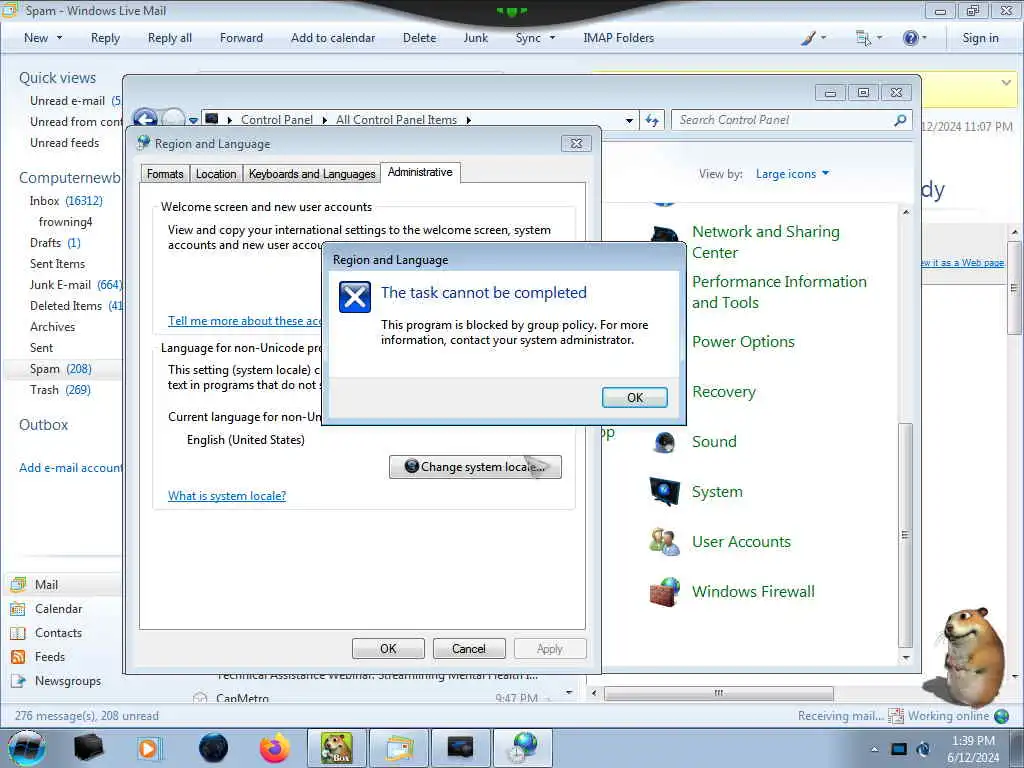
Task: Click the Windows Firewall brick-wall icon
Action: click(x=665, y=592)
